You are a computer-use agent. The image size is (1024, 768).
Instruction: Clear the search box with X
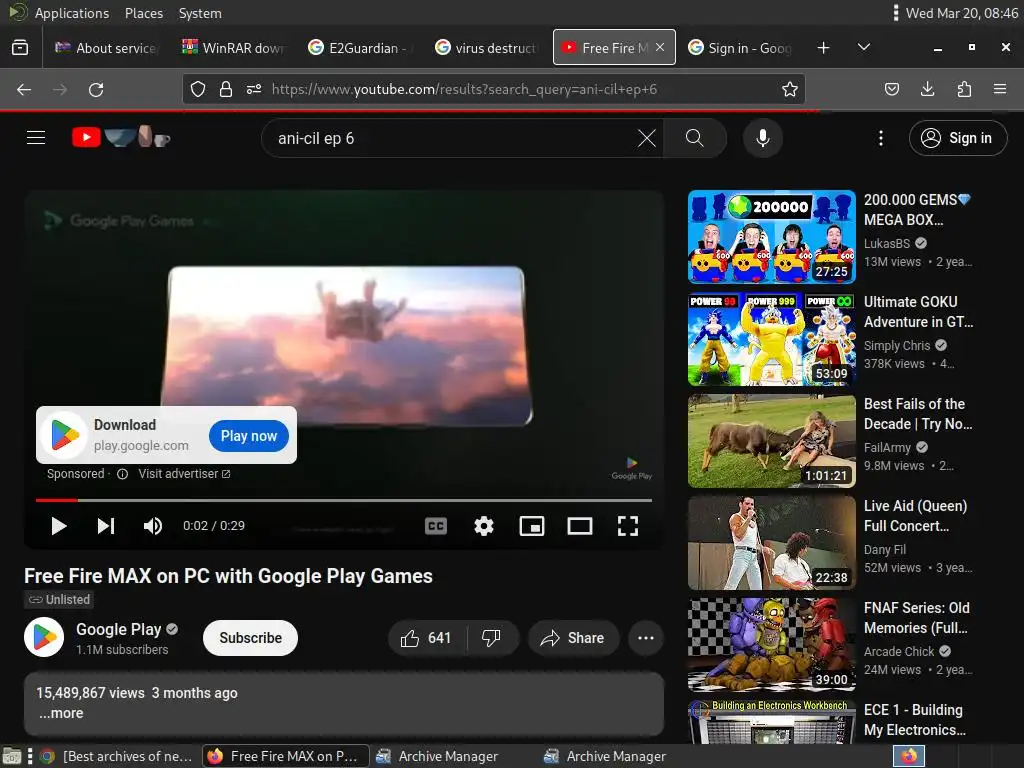[647, 138]
